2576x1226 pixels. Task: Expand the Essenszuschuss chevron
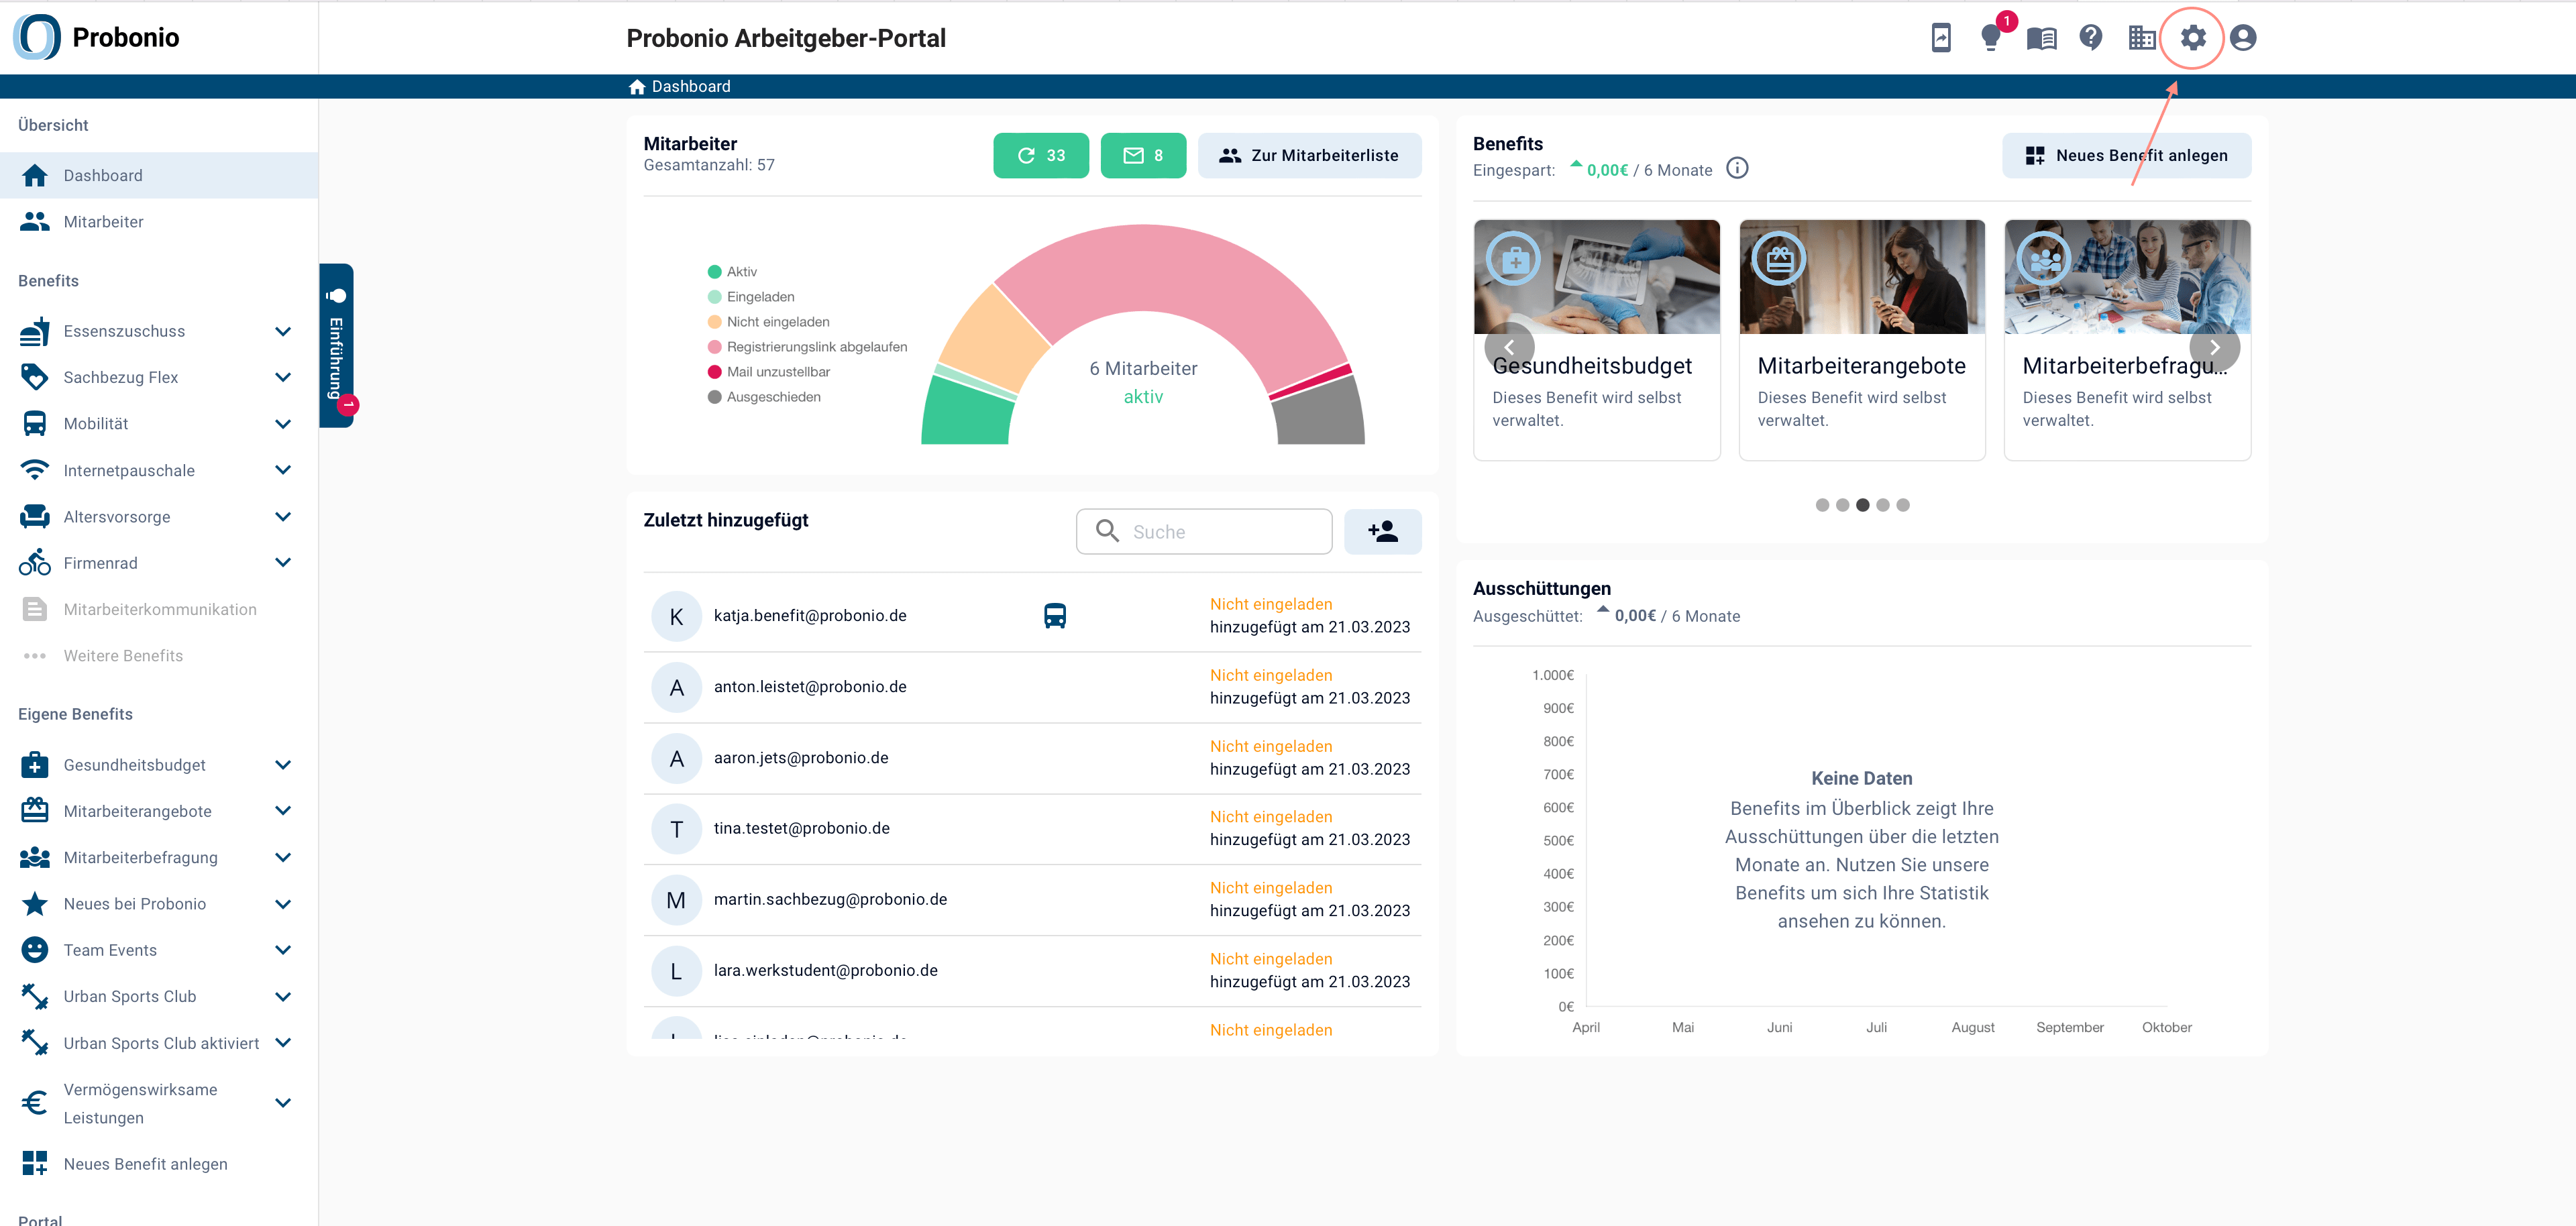coord(283,331)
